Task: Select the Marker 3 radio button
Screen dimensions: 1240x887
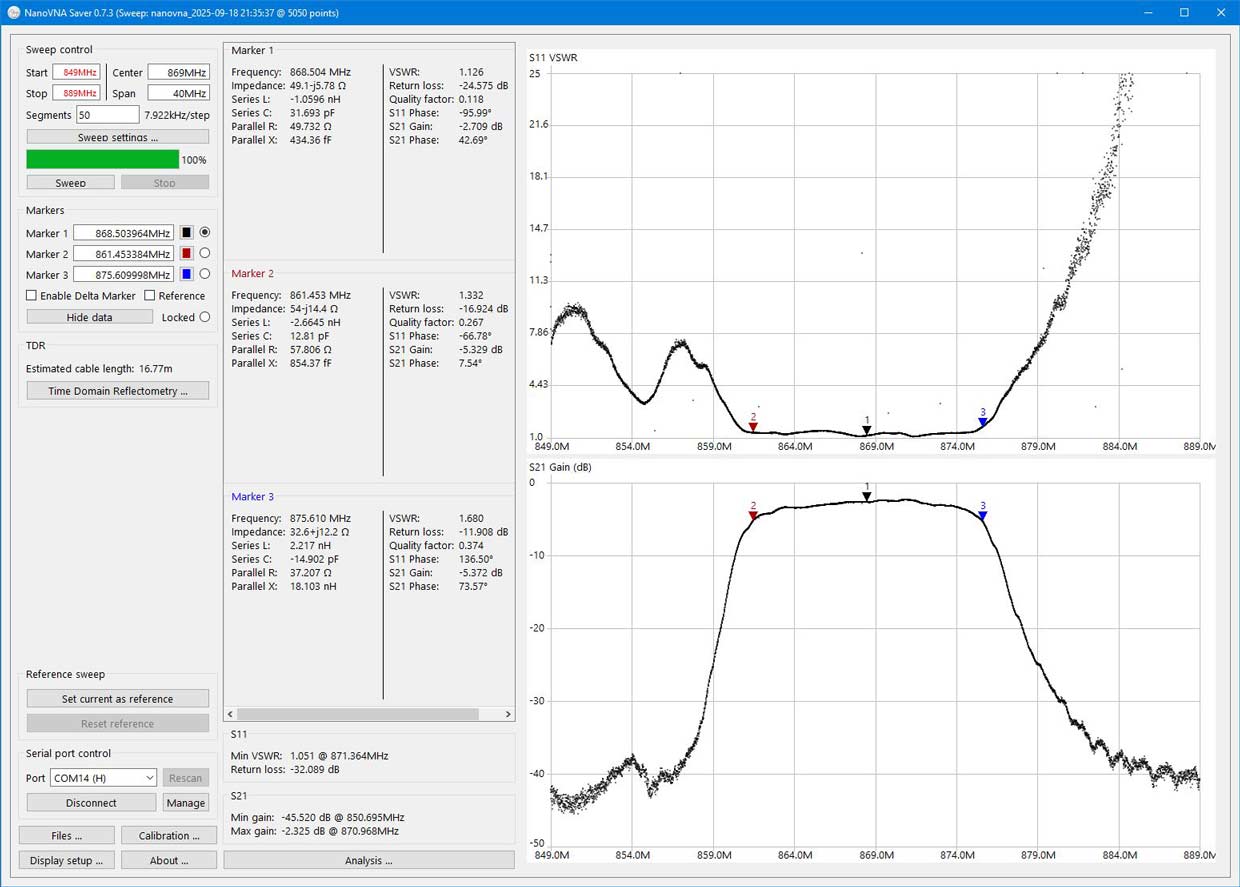Action: point(205,274)
